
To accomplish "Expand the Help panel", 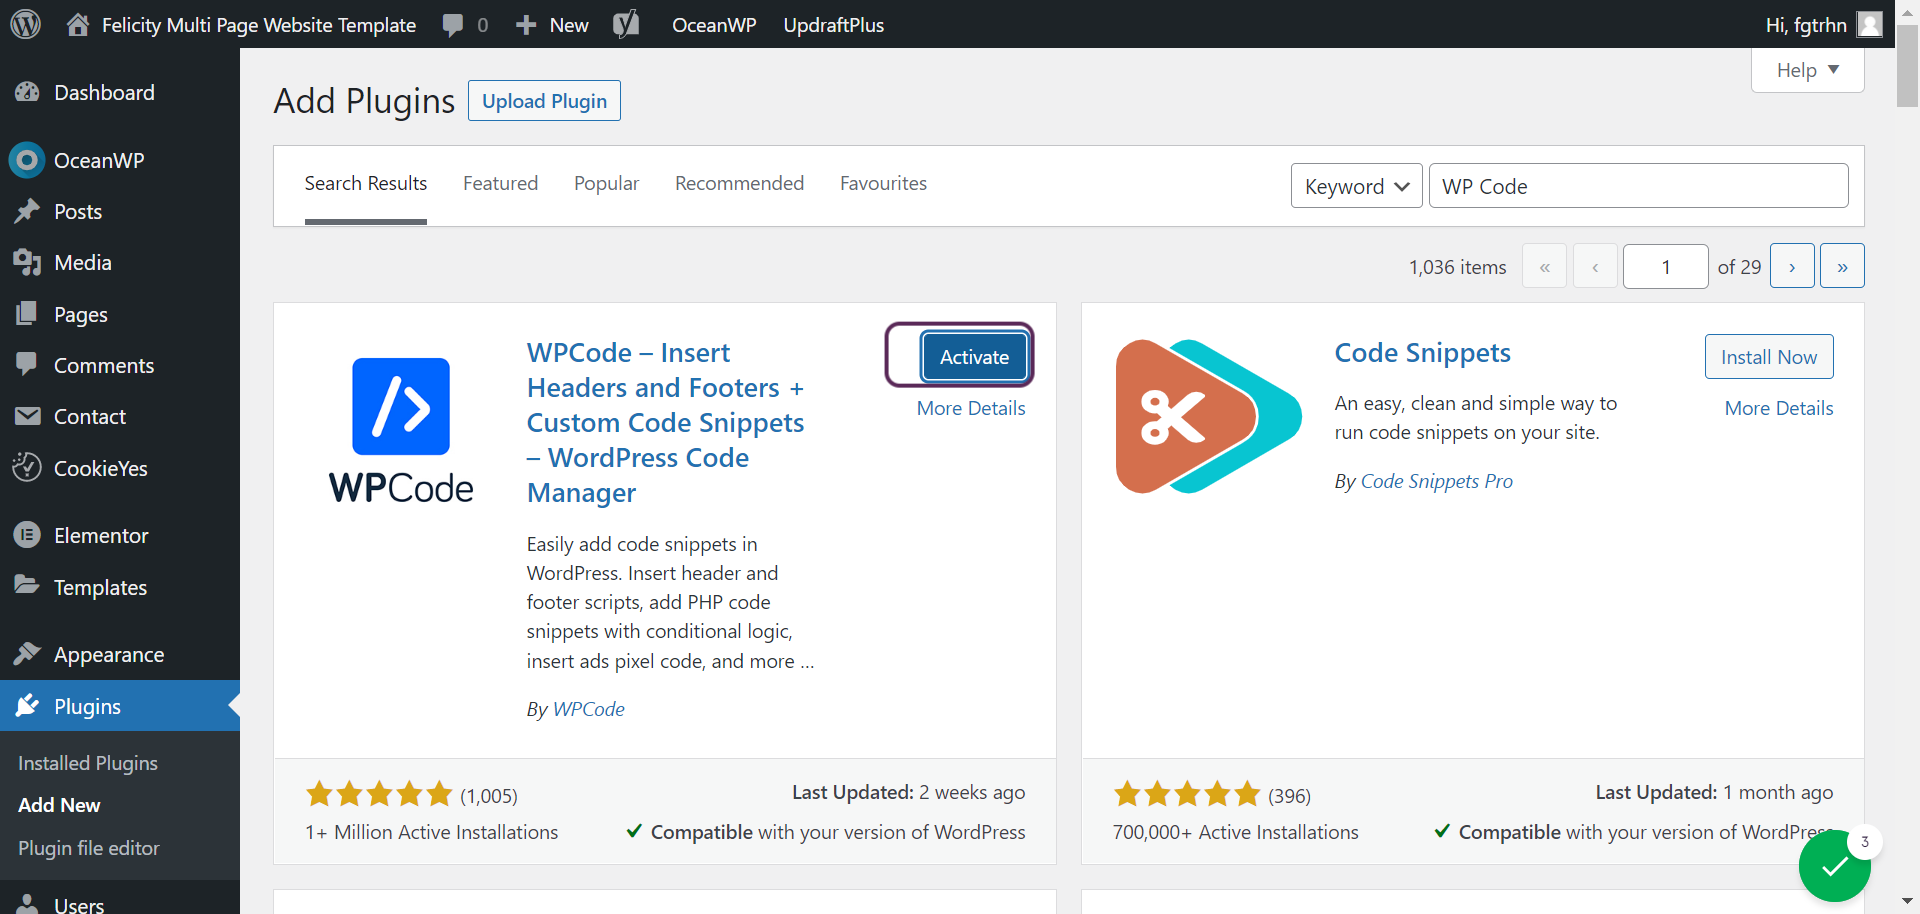I will (x=1807, y=70).
